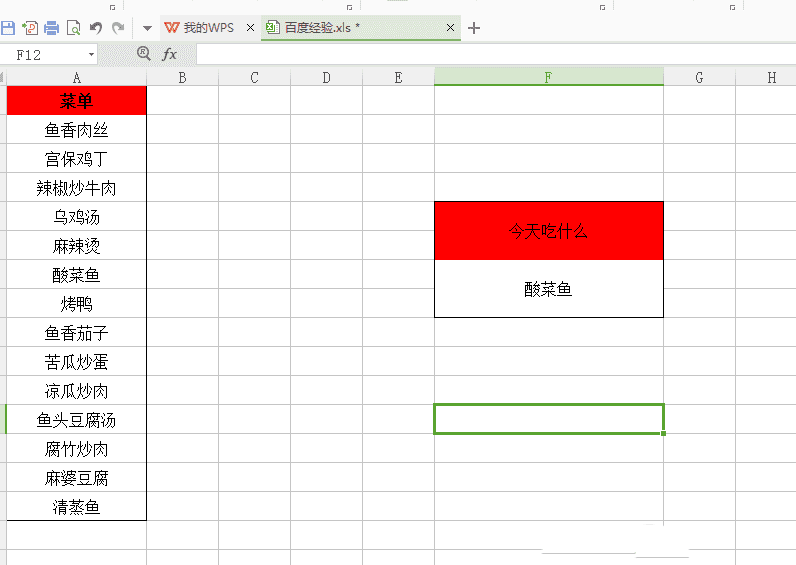Image resolution: width=796 pixels, height=565 pixels.
Task: Select the 乌鸡汤 cell
Action: 76,217
